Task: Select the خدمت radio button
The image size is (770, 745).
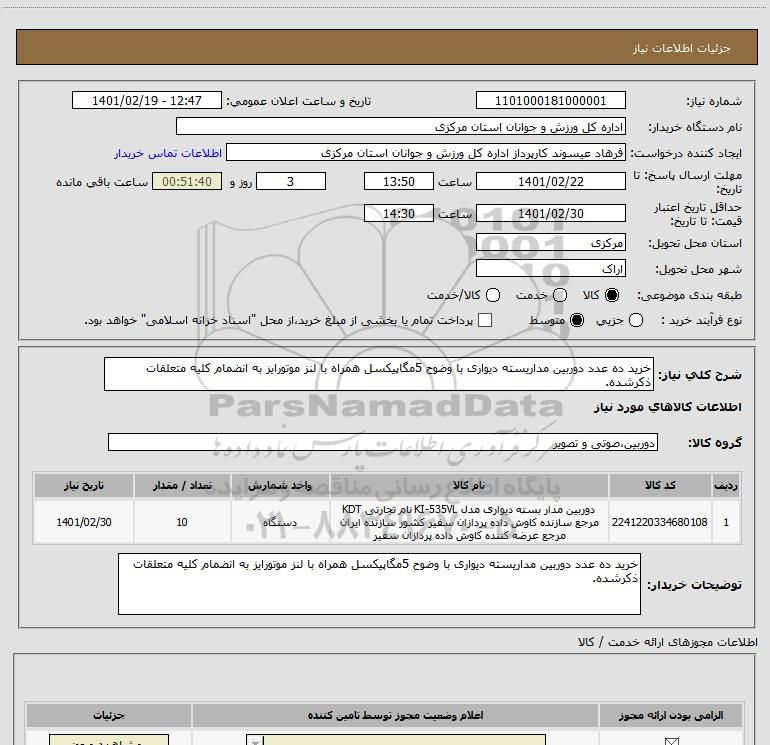Action: point(560,295)
